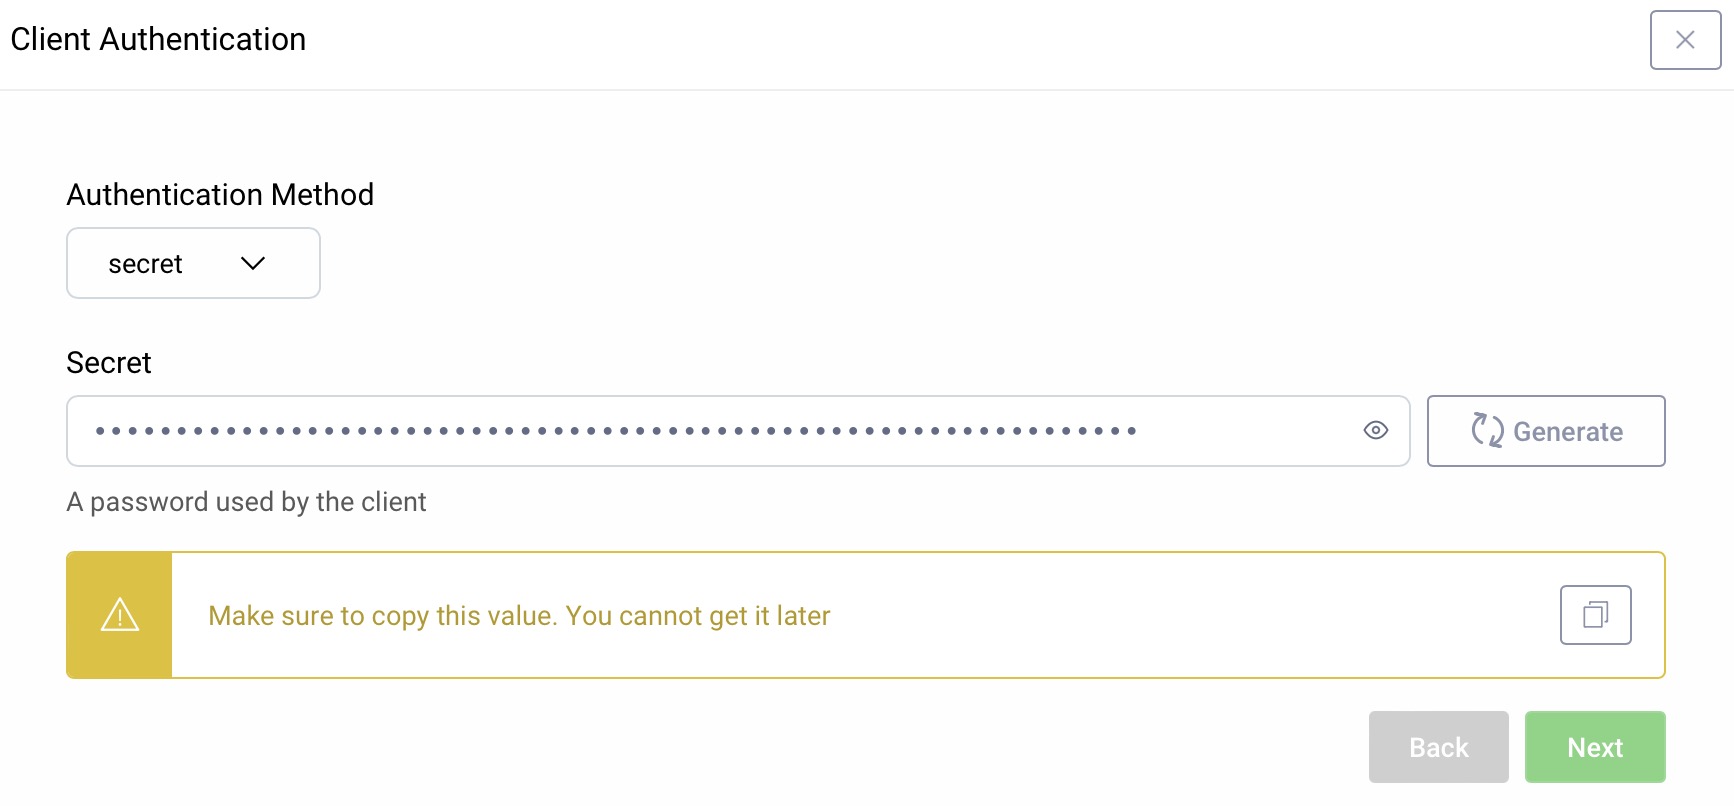The width and height of the screenshot is (1734, 806).
Task: Click the 'Authentication Method' label
Action: pos(220,194)
